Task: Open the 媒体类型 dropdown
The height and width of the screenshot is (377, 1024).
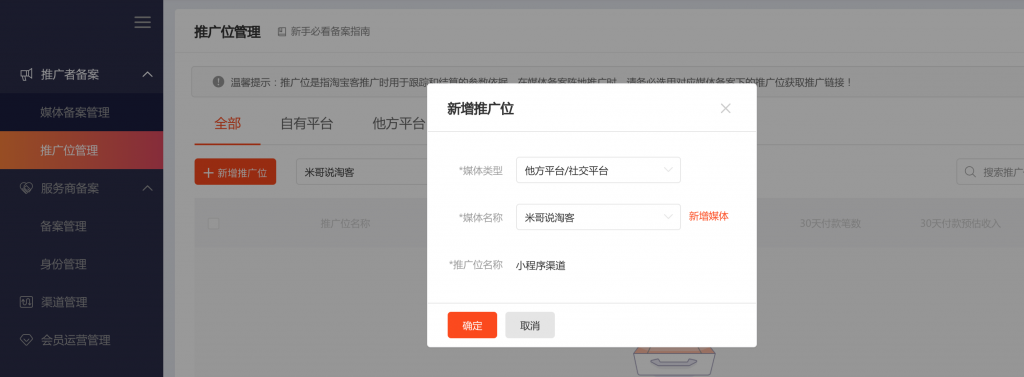Action: tap(598, 170)
